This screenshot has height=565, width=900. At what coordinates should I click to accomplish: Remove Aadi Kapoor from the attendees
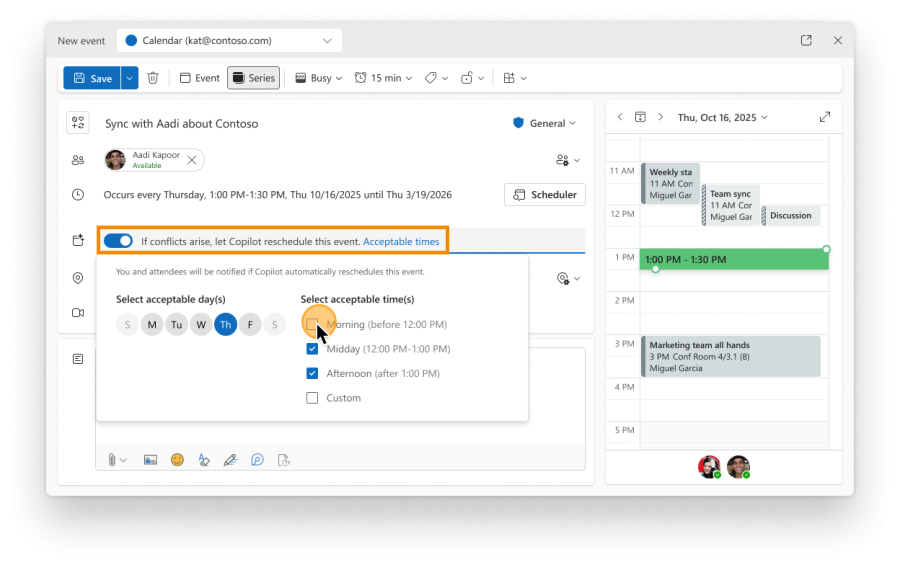pos(192,160)
